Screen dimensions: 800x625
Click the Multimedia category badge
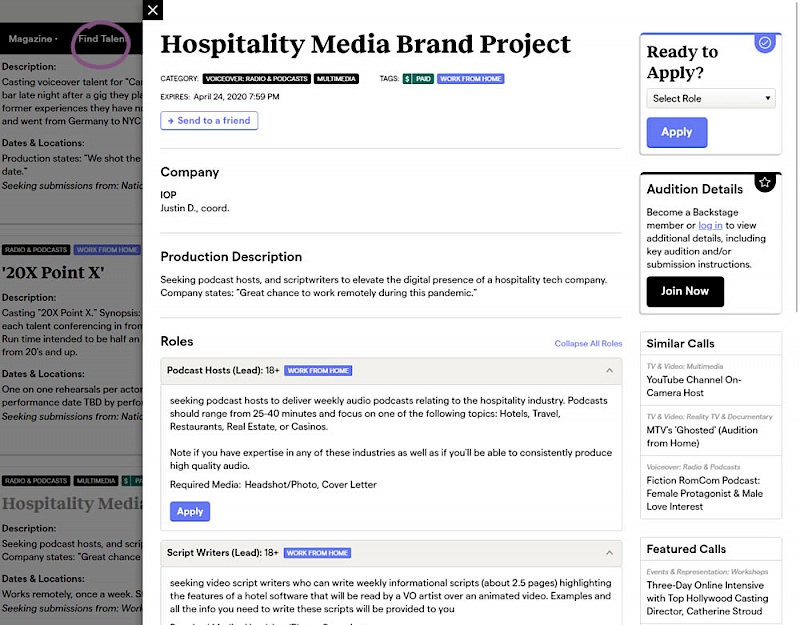[336, 78]
